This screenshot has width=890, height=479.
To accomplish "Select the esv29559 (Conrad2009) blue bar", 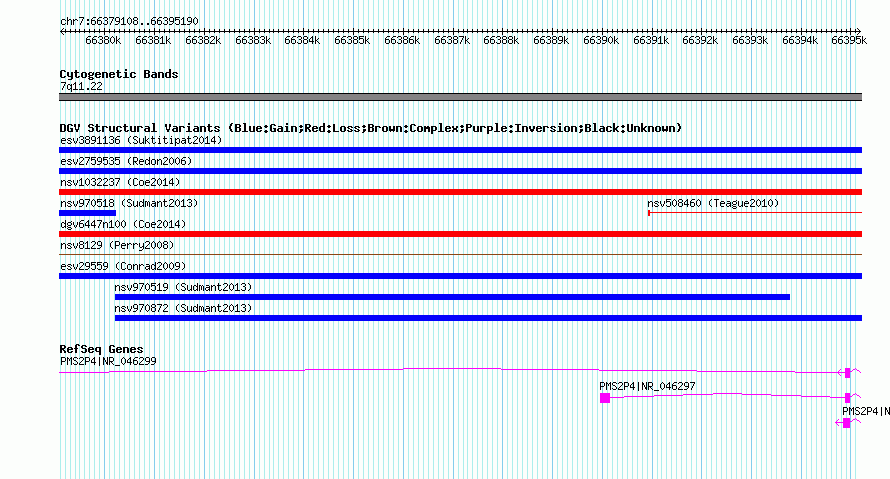I will 460,276.
